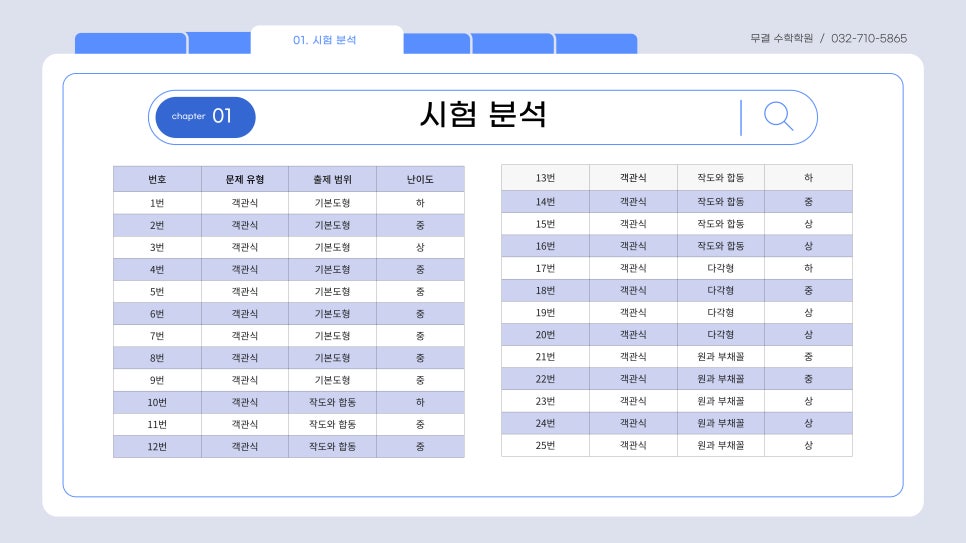Image resolution: width=966 pixels, height=543 pixels.
Task: Click '객관식' in the 22번 row
Action: tap(633, 379)
